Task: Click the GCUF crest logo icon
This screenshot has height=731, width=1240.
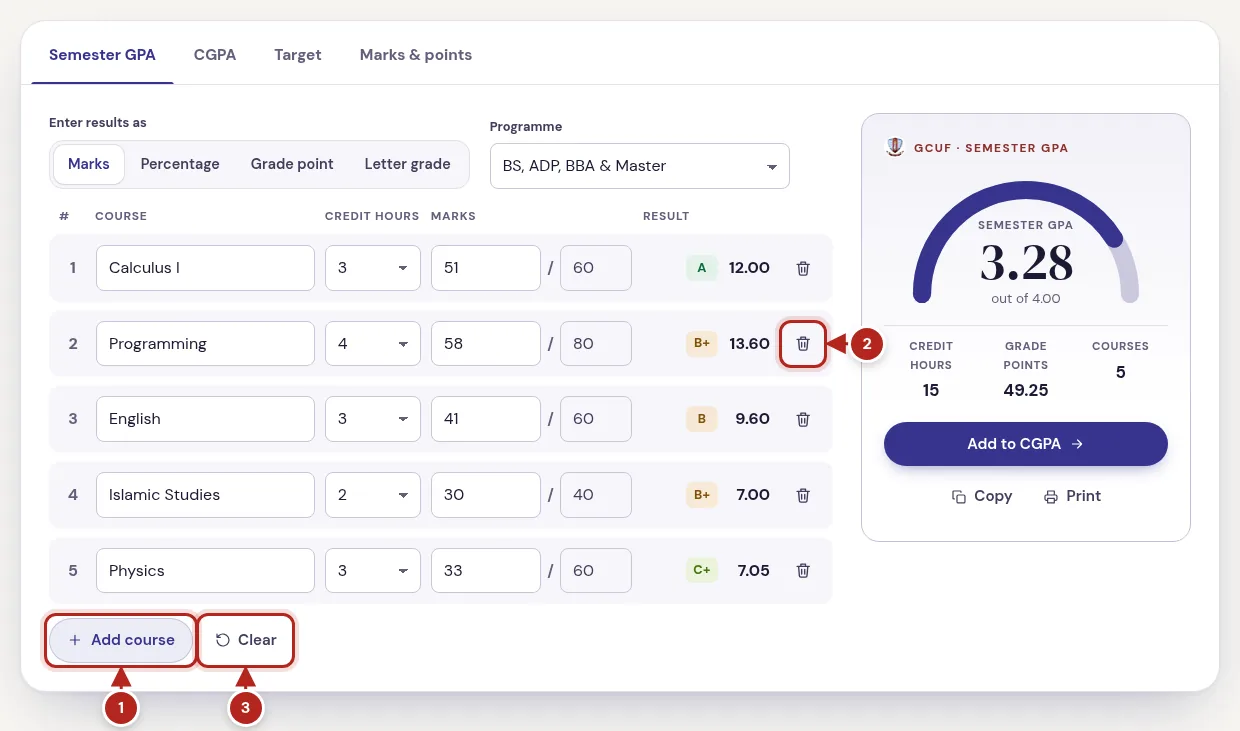Action: pyautogui.click(x=895, y=147)
